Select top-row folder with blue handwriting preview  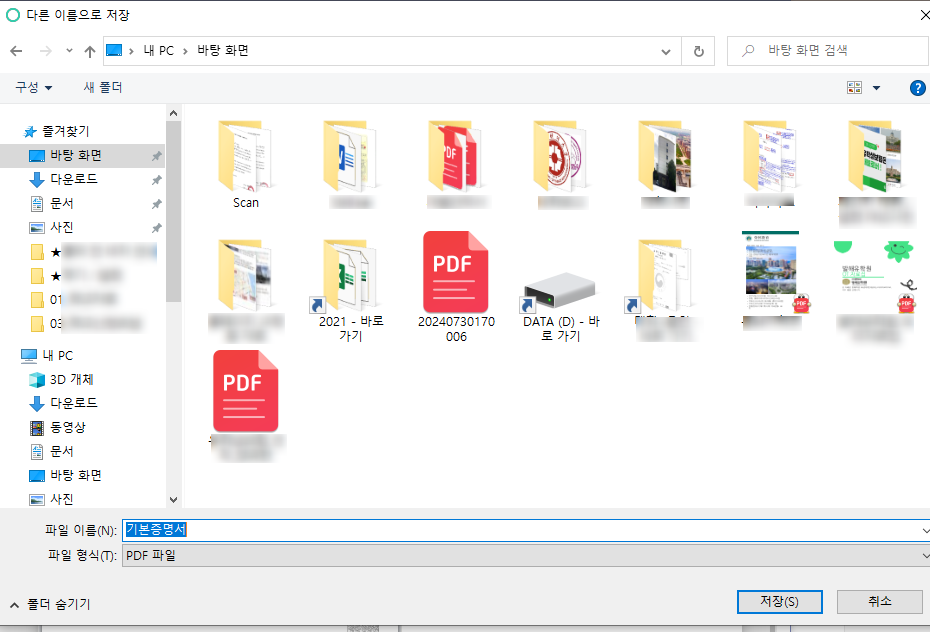(x=770, y=164)
